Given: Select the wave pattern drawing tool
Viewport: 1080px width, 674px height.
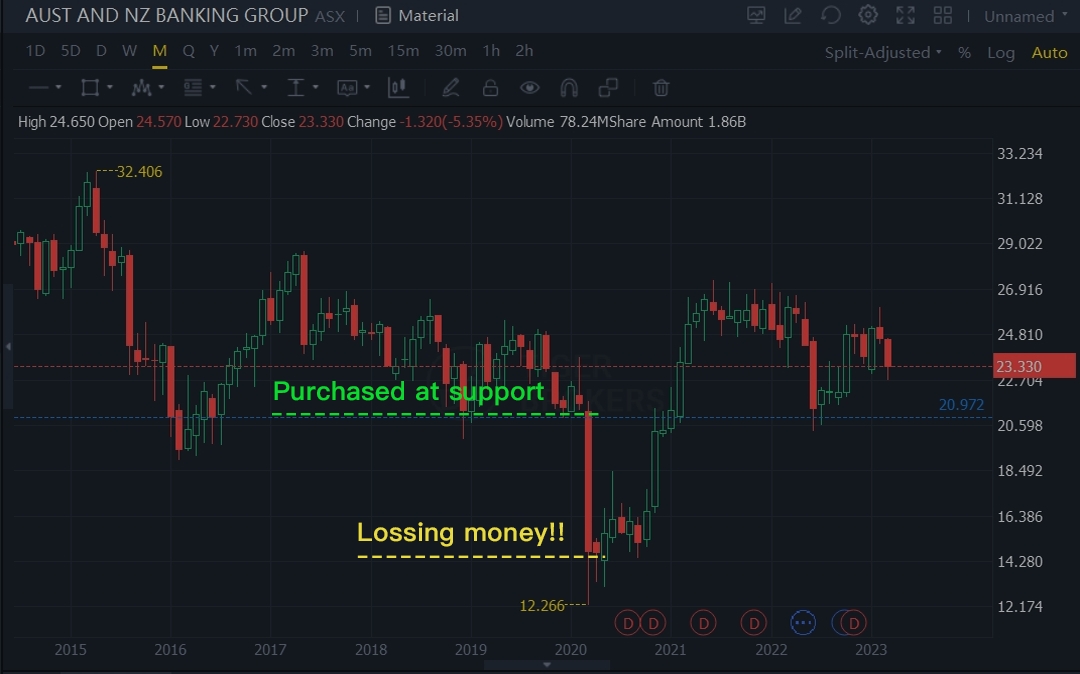Looking at the screenshot, I should pyautogui.click(x=141, y=87).
